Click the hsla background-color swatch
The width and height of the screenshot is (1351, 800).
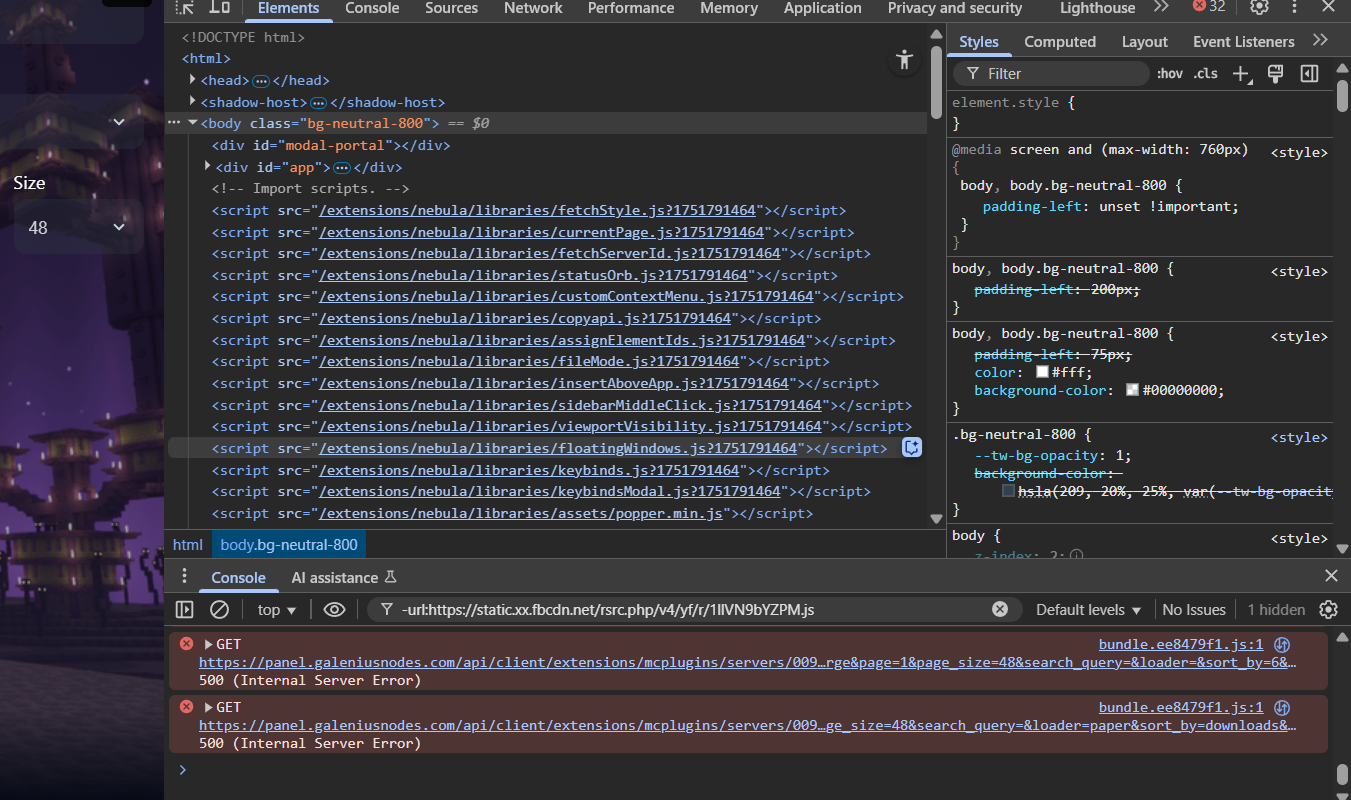coord(1009,491)
